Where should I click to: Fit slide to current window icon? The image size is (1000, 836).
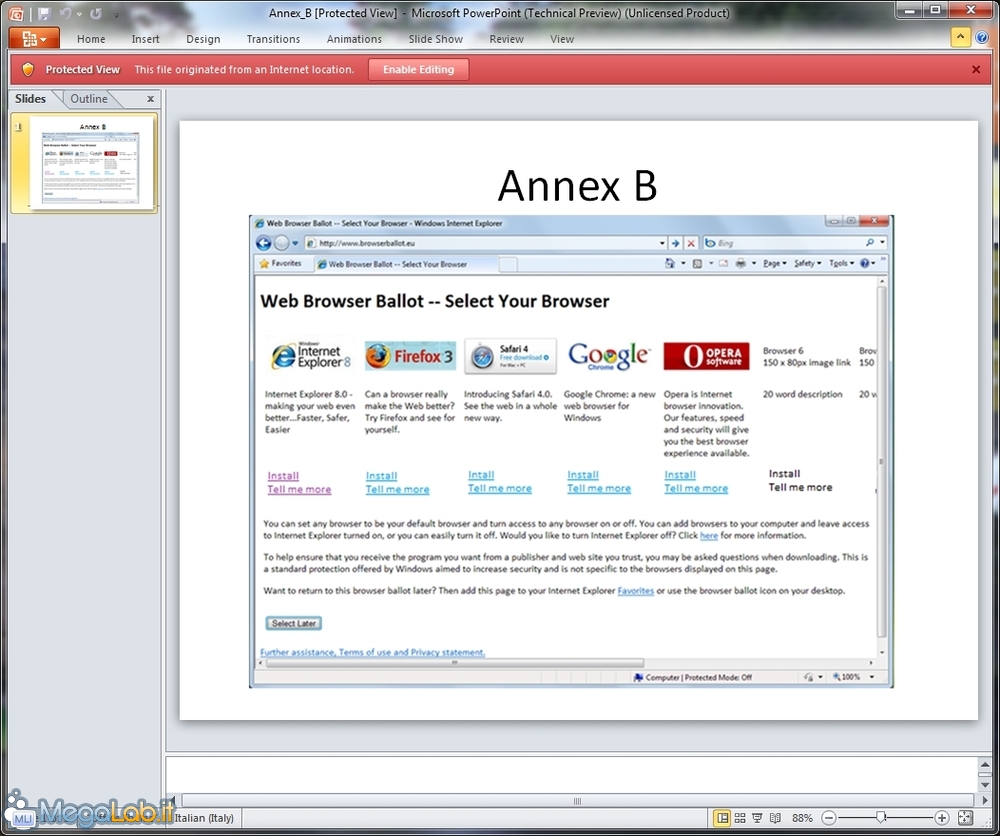click(x=966, y=818)
